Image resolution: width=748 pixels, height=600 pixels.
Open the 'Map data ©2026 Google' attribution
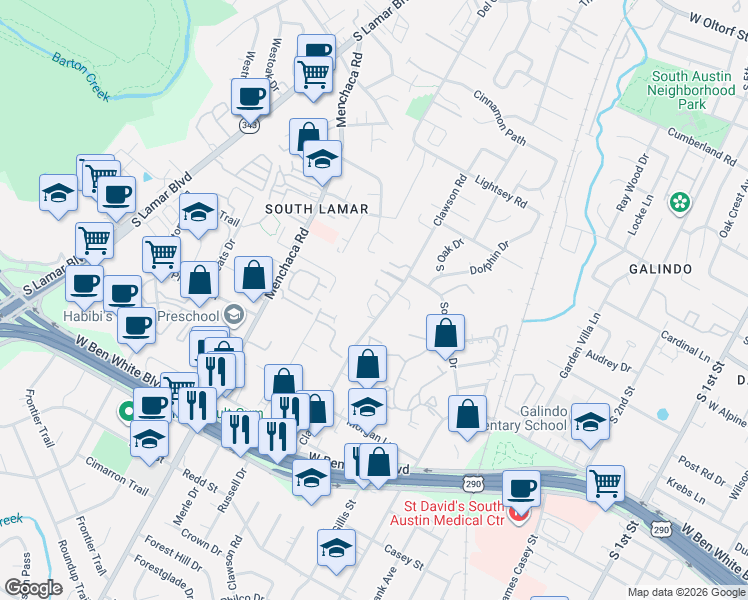[687, 592]
